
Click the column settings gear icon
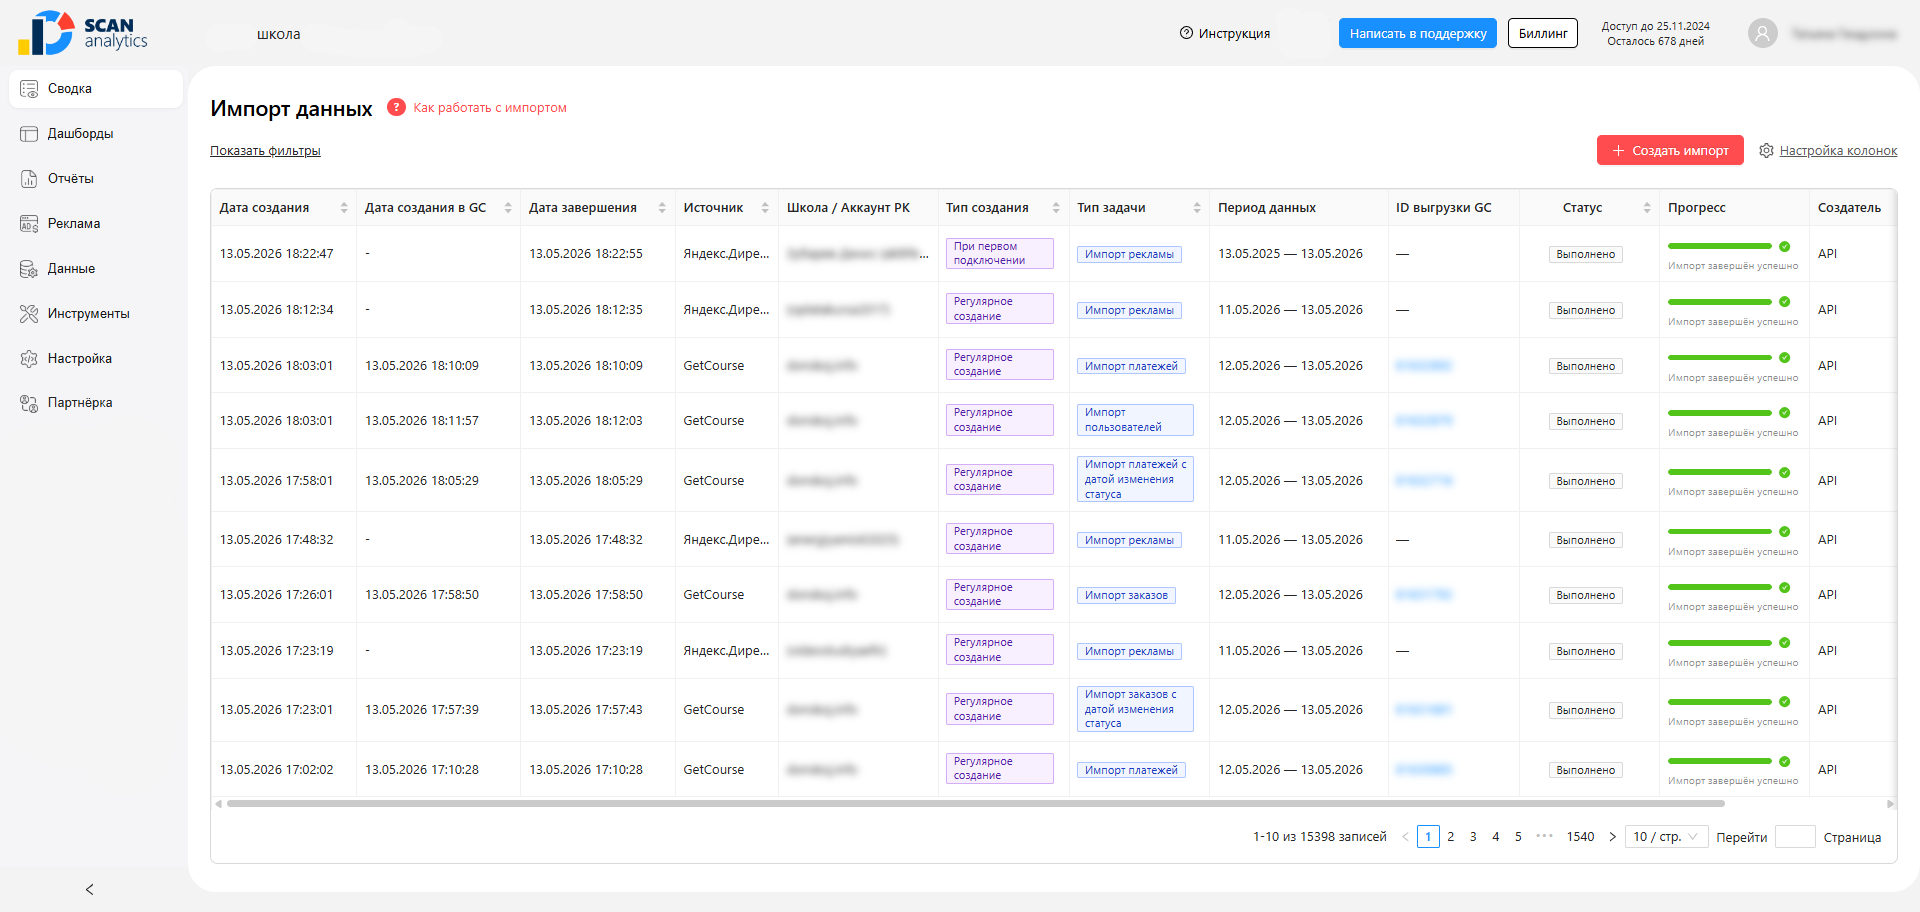coord(1766,150)
